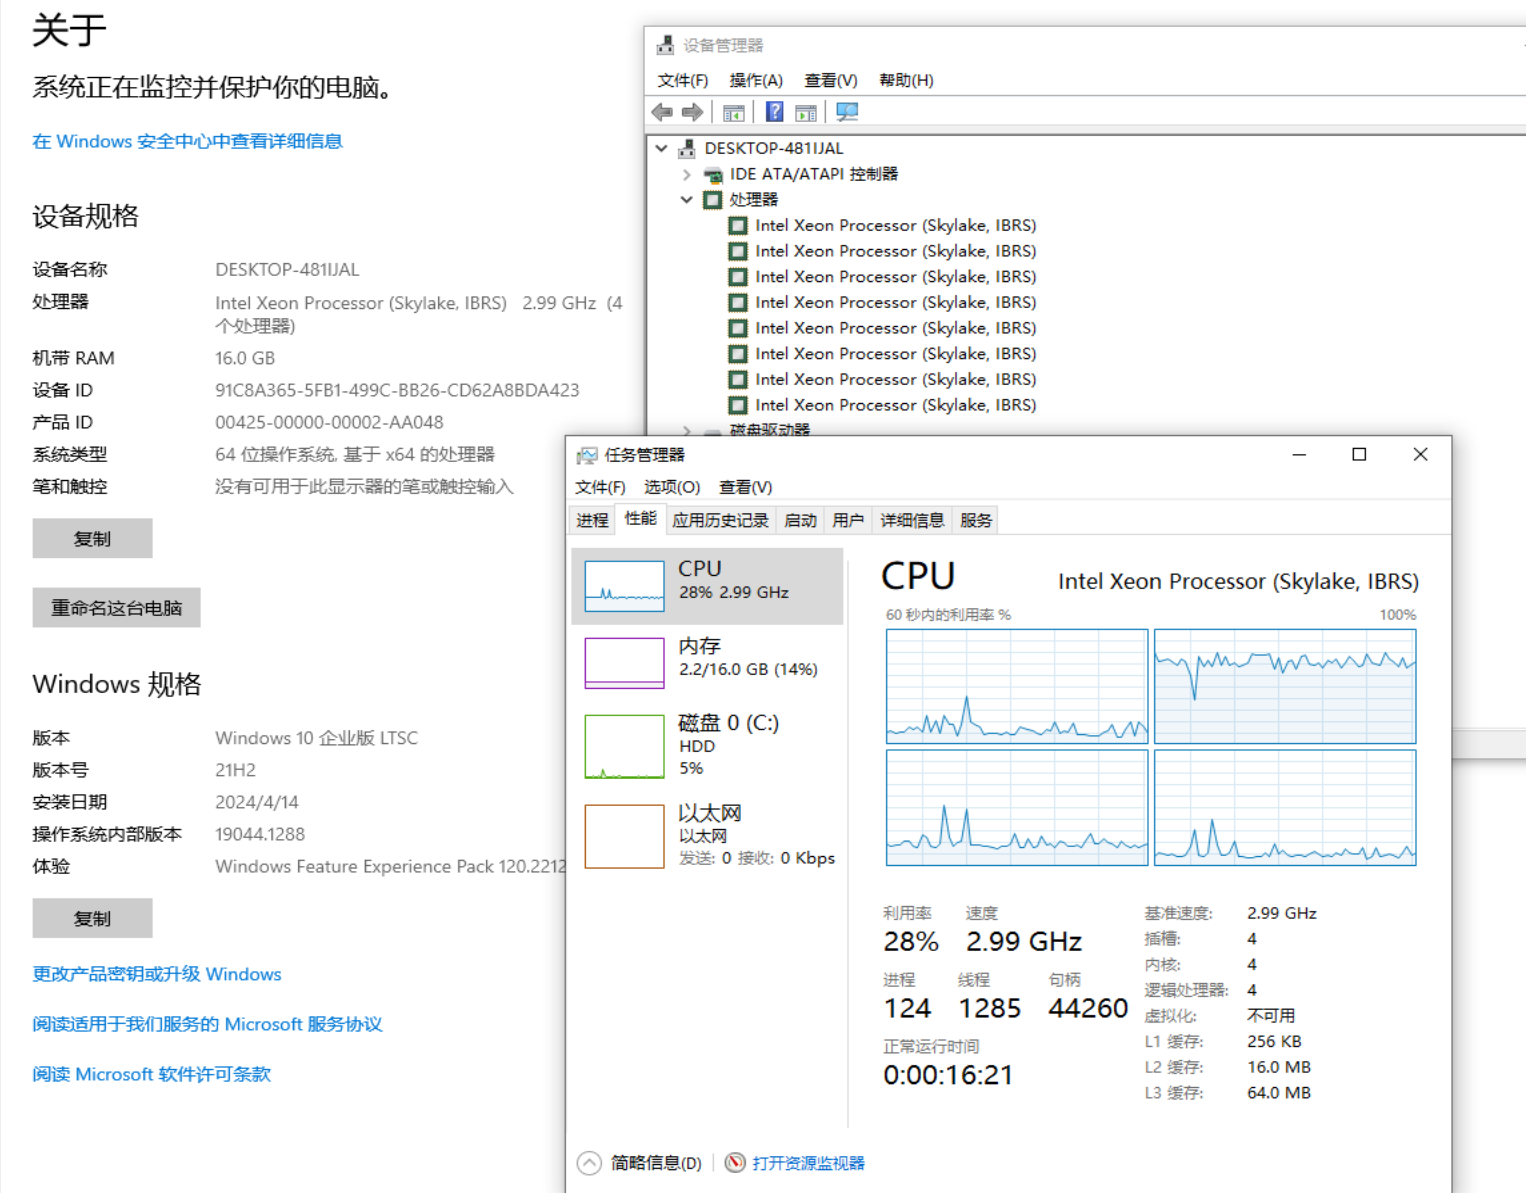Toggle the show/hide action pane icon
This screenshot has width=1526, height=1193.
coord(806,113)
